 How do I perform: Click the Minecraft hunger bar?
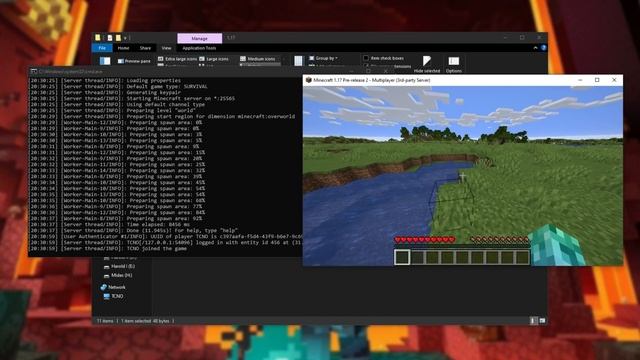click(500, 240)
